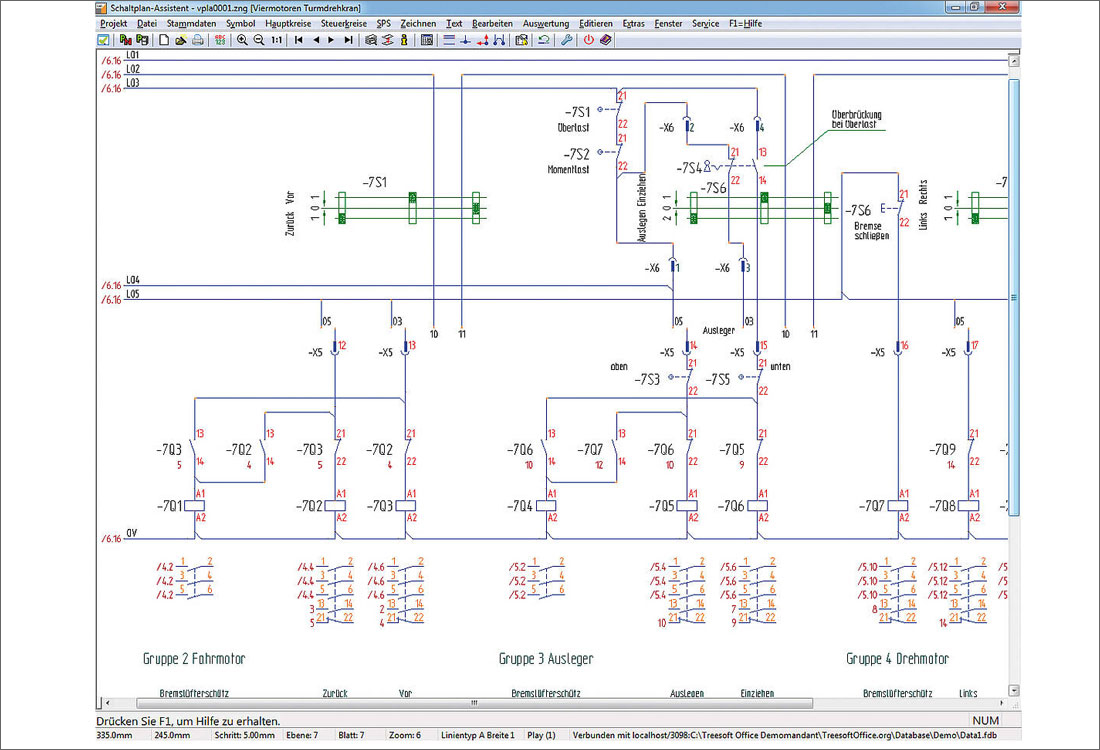Image resolution: width=1100 pixels, height=750 pixels.
Task: Open the PM project manager icon
Action: pyautogui.click(x=126, y=41)
